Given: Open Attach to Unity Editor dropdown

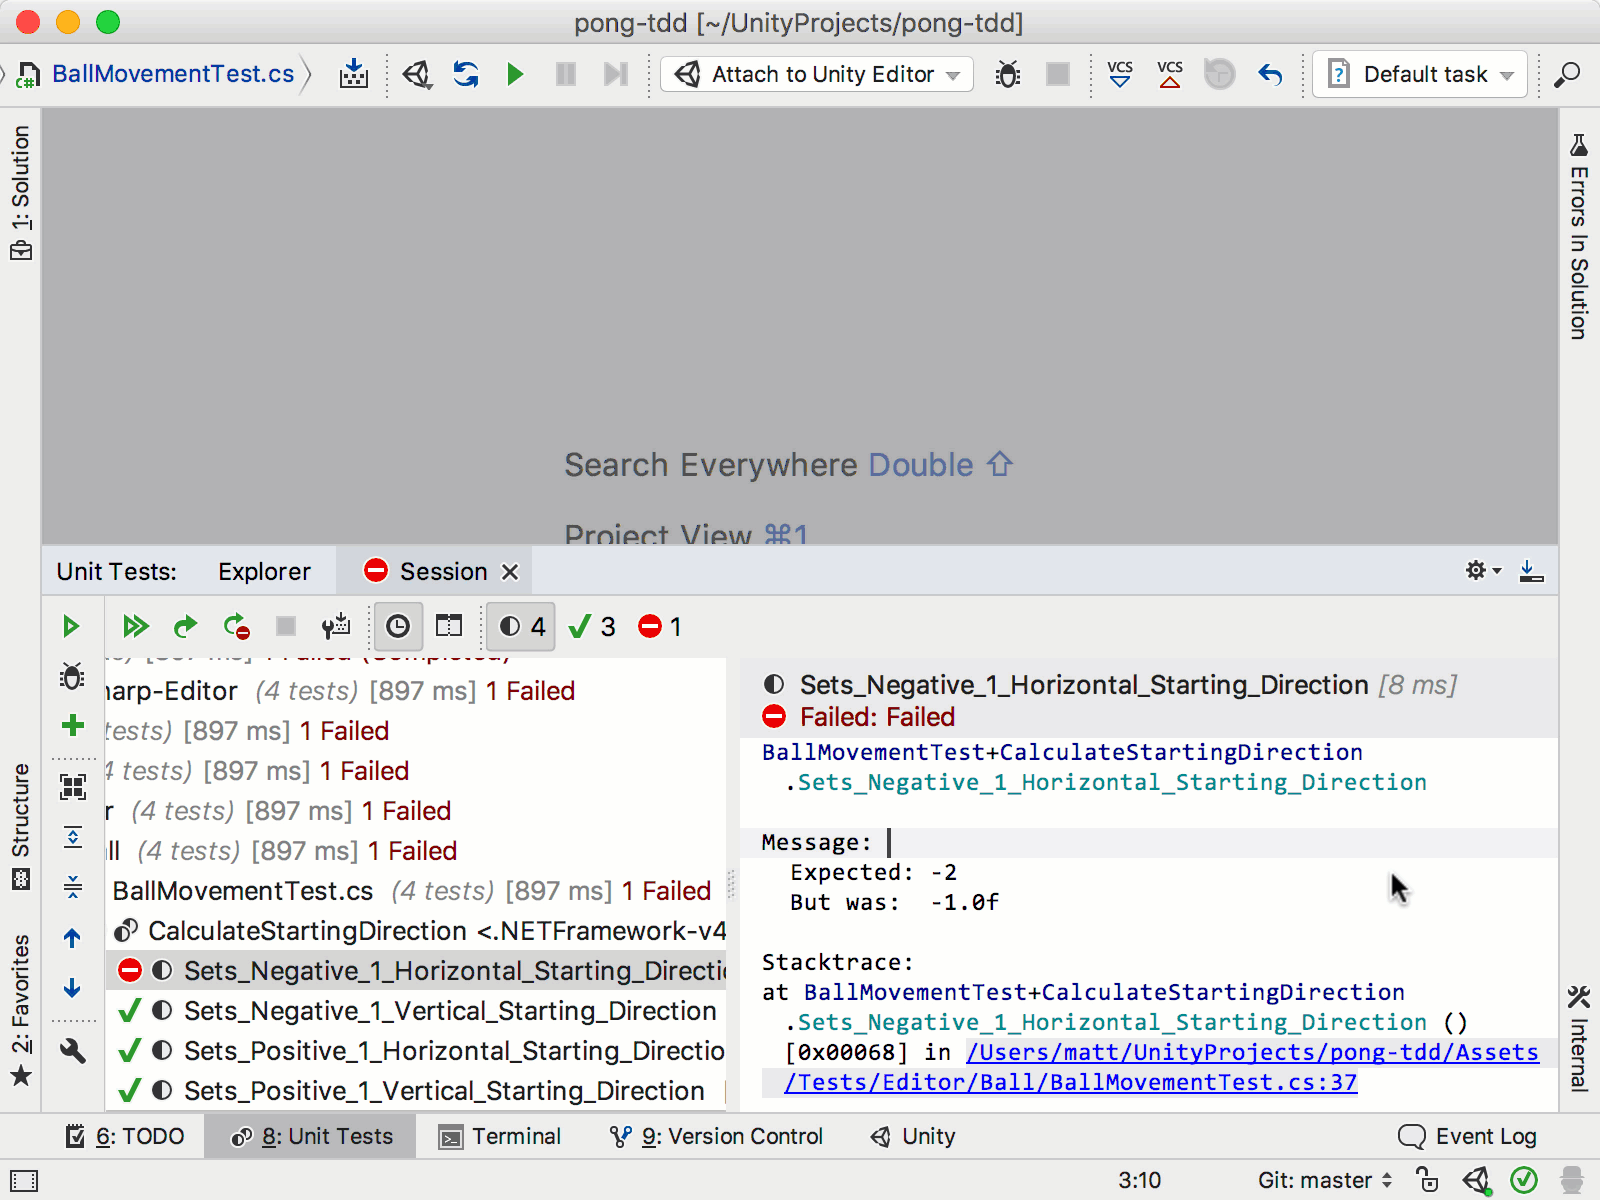Looking at the screenshot, I should tap(817, 75).
